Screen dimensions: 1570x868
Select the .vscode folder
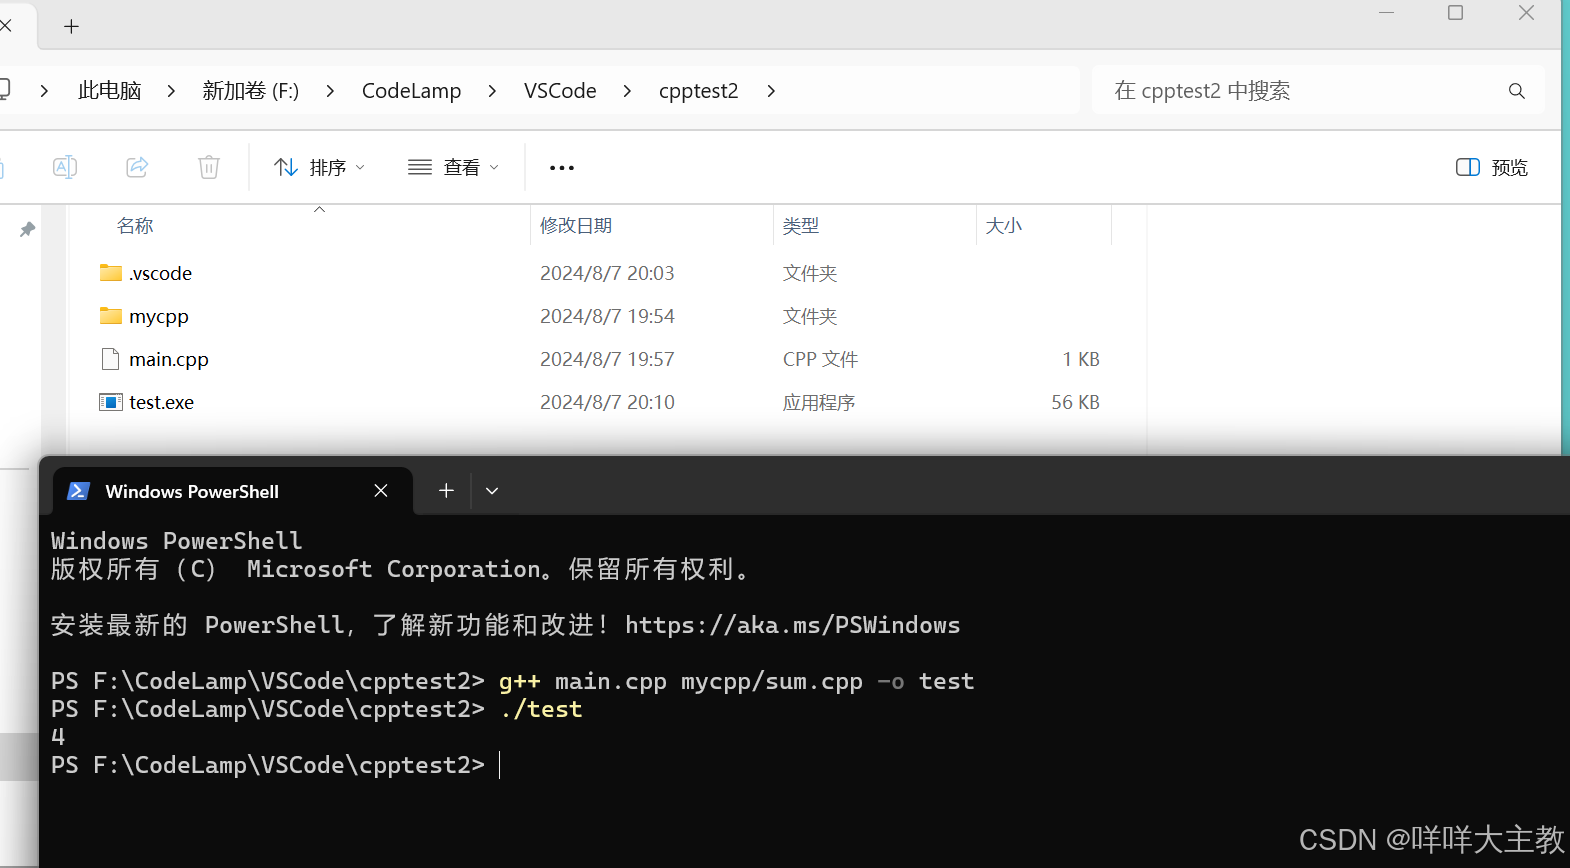[160, 273]
